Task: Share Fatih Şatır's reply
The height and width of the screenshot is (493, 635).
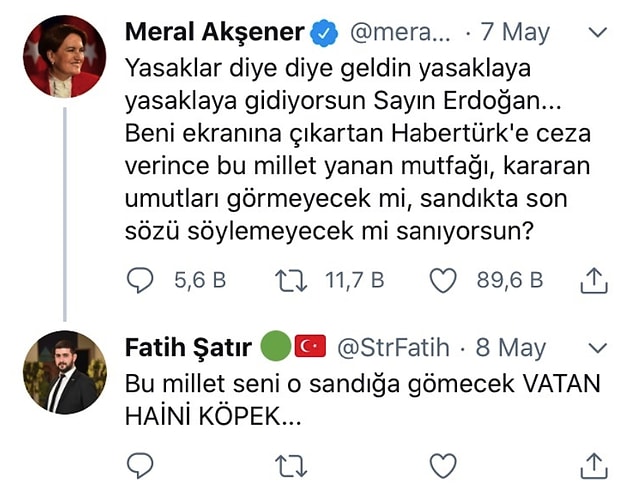Action: tap(594, 466)
